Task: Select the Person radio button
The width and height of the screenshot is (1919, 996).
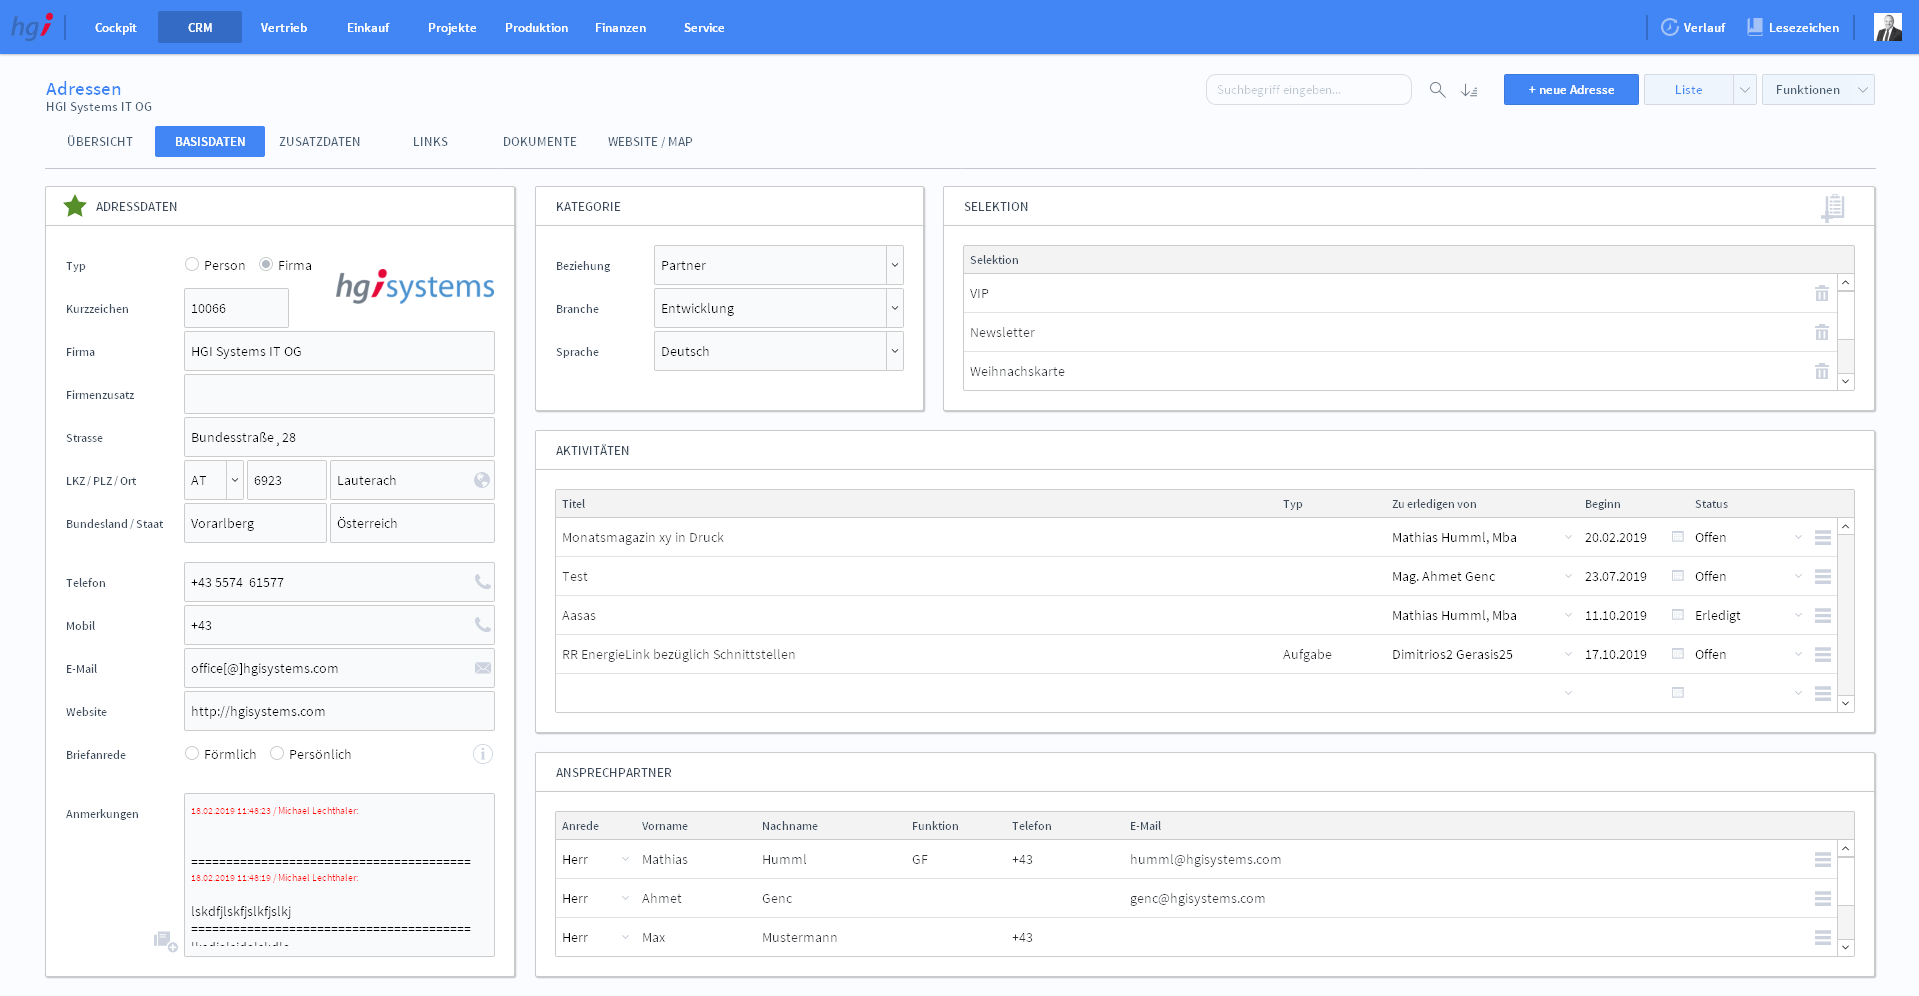Action: click(x=192, y=265)
